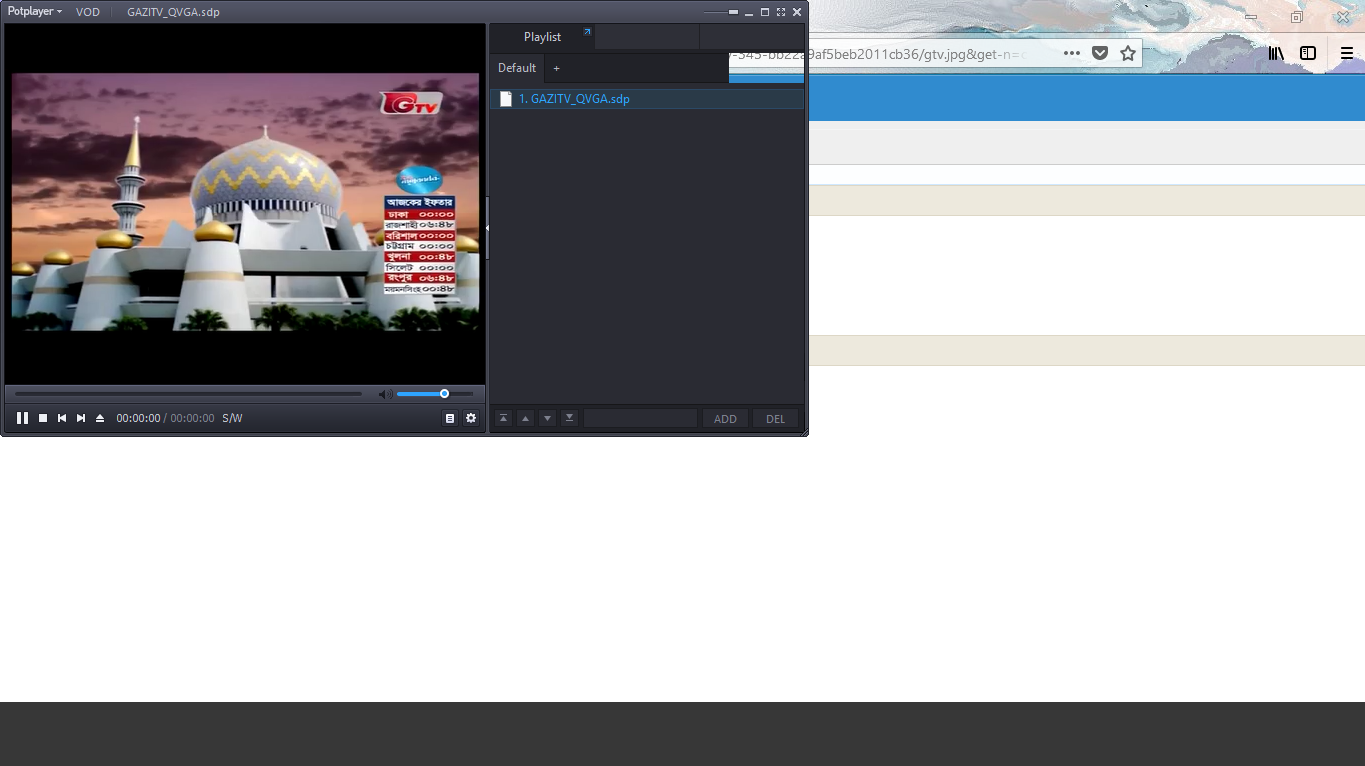
Task: Toggle the playlist panel button
Action: click(450, 418)
